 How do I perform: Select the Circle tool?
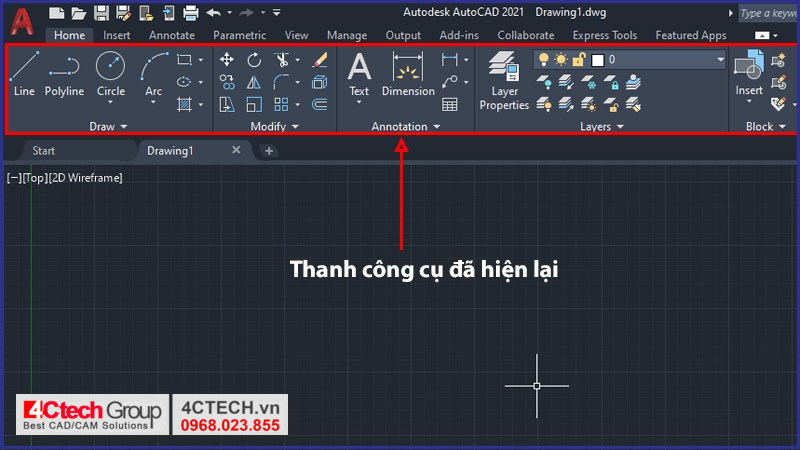(x=111, y=73)
